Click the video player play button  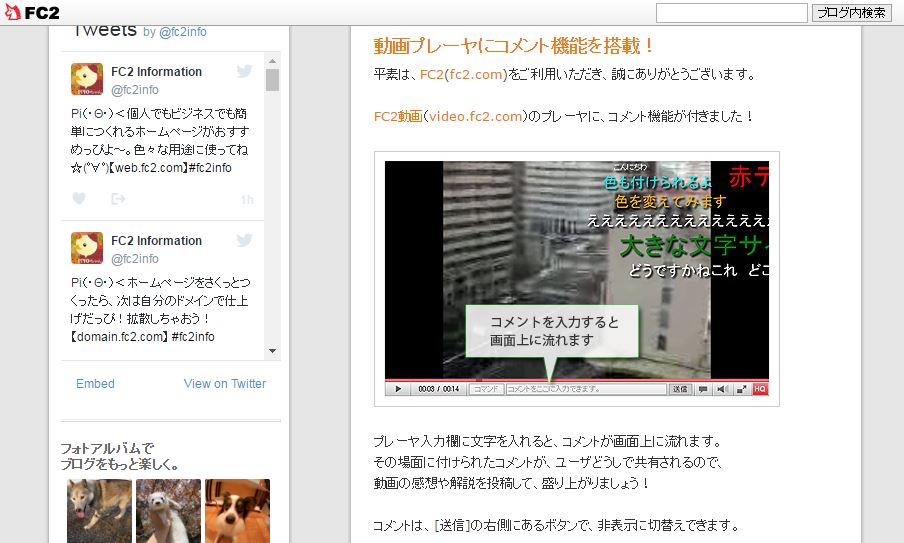[x=398, y=389]
